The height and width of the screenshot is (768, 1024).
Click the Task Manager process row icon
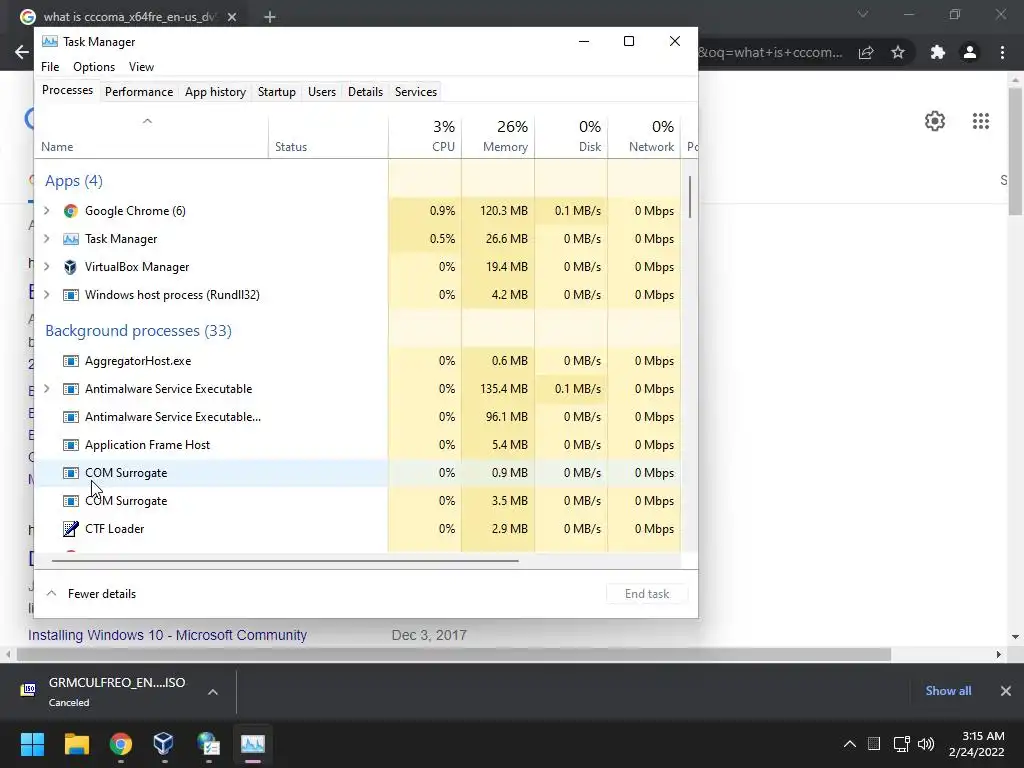pyautogui.click(x=71, y=239)
